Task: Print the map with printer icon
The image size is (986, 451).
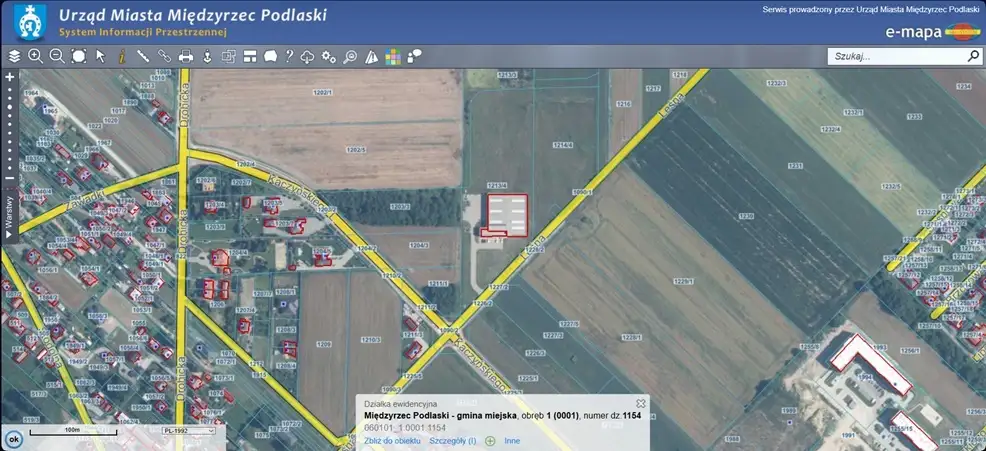Action: [185, 57]
